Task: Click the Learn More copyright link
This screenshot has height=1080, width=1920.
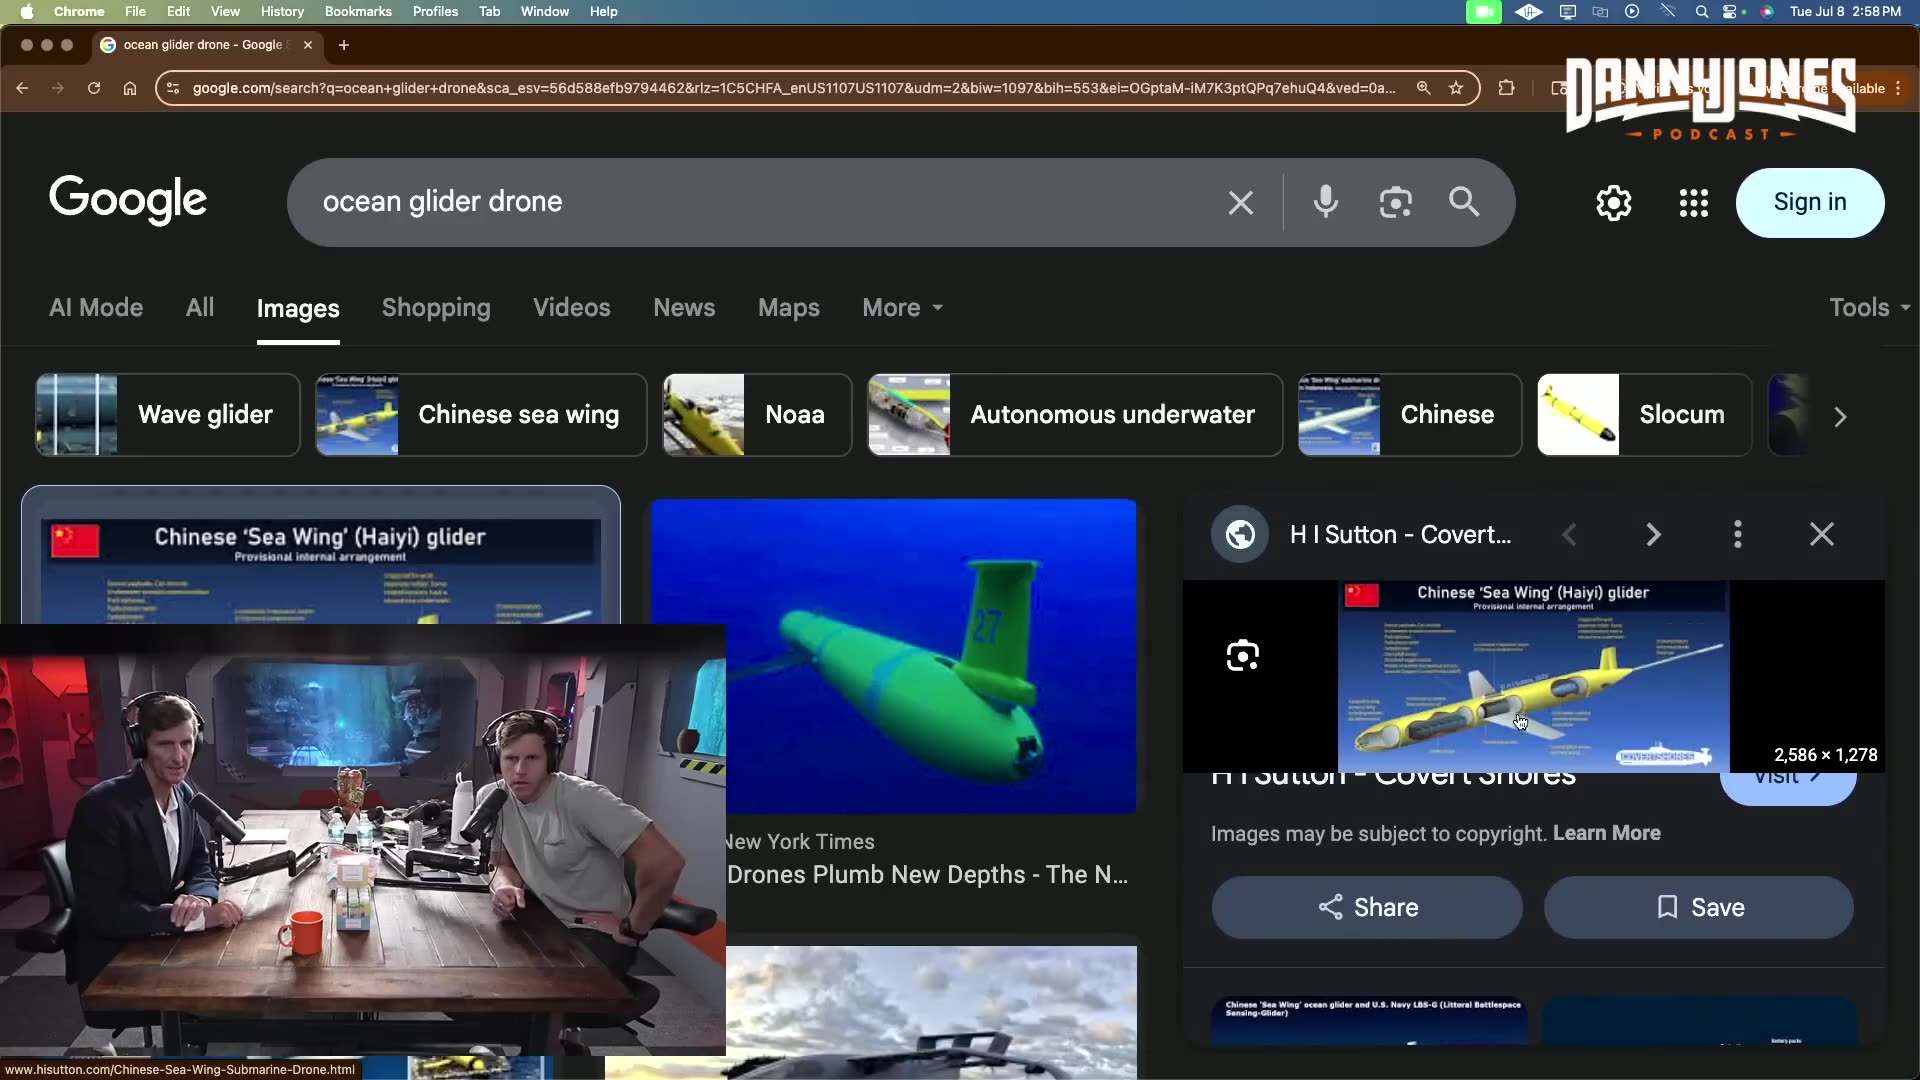Action: tap(1606, 833)
